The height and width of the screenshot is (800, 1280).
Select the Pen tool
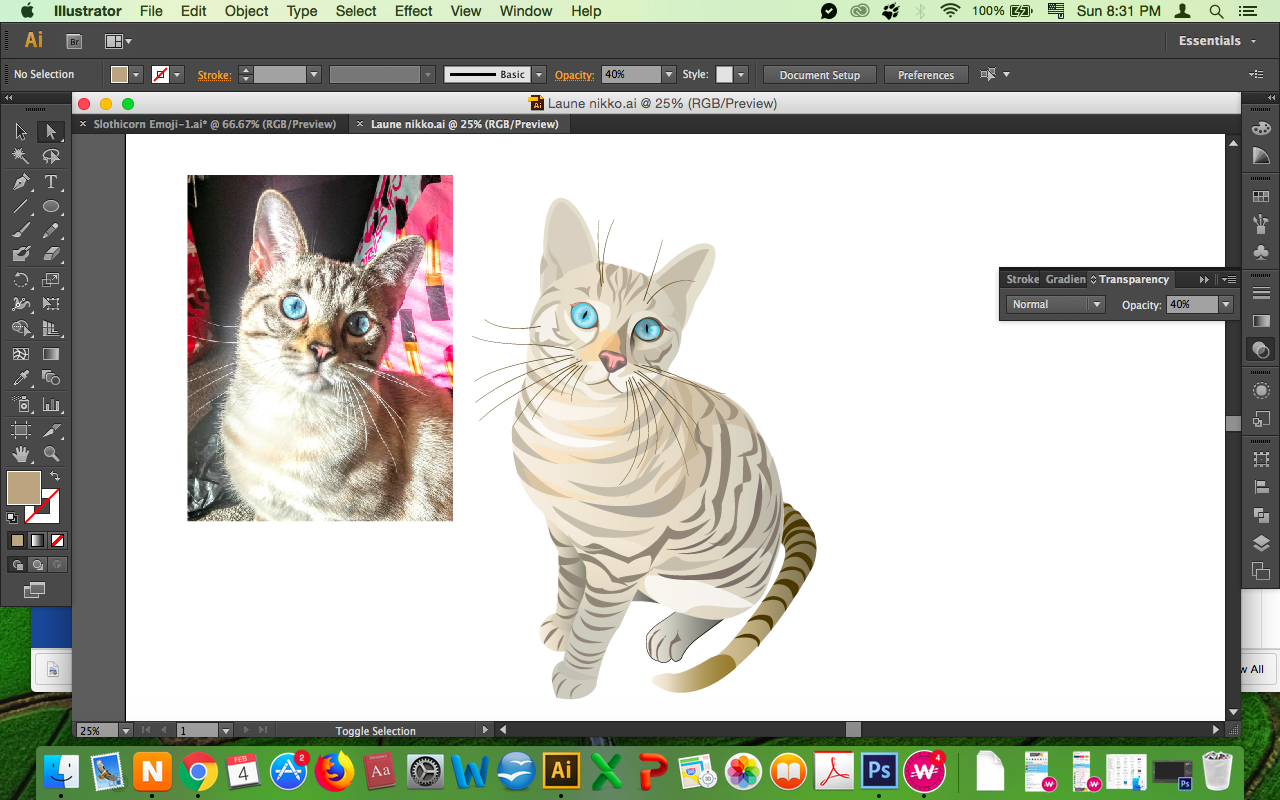(21, 182)
